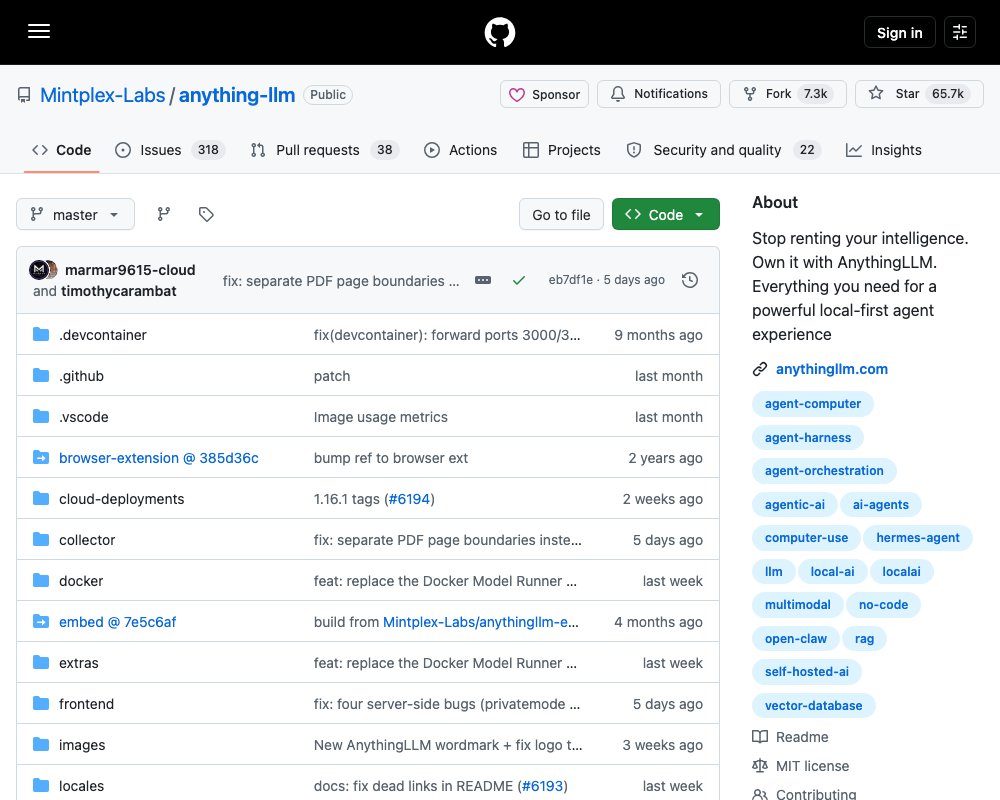Expand commit message ellipsis button
This screenshot has height=800, width=1000.
tap(483, 280)
